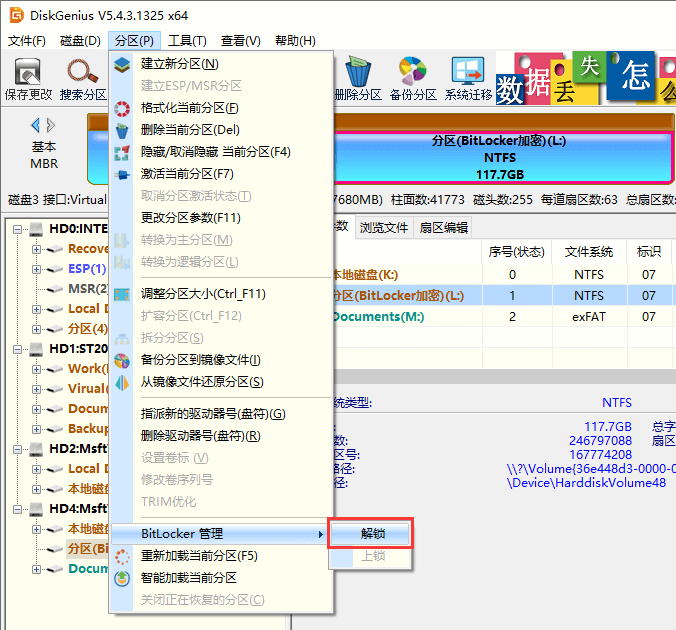This screenshot has width=676, height=630.
Task: Expand the Work partition node under HD1
Action: 36,369
